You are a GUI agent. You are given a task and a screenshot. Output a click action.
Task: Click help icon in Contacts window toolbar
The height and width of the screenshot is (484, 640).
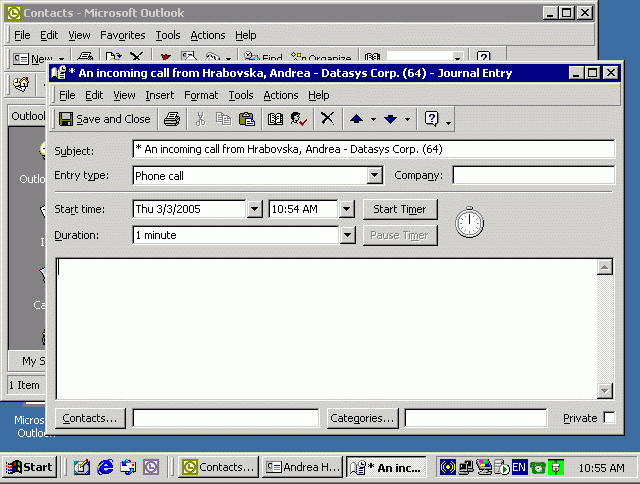click(483, 57)
